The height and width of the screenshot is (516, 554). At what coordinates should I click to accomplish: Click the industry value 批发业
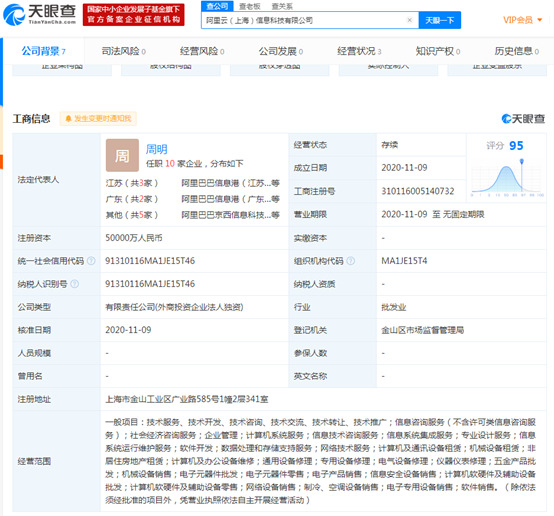[394, 307]
